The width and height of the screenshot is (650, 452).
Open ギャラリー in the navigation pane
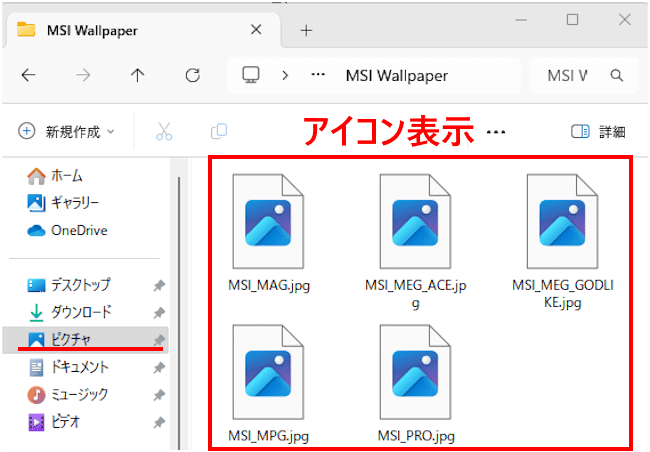coord(63,203)
